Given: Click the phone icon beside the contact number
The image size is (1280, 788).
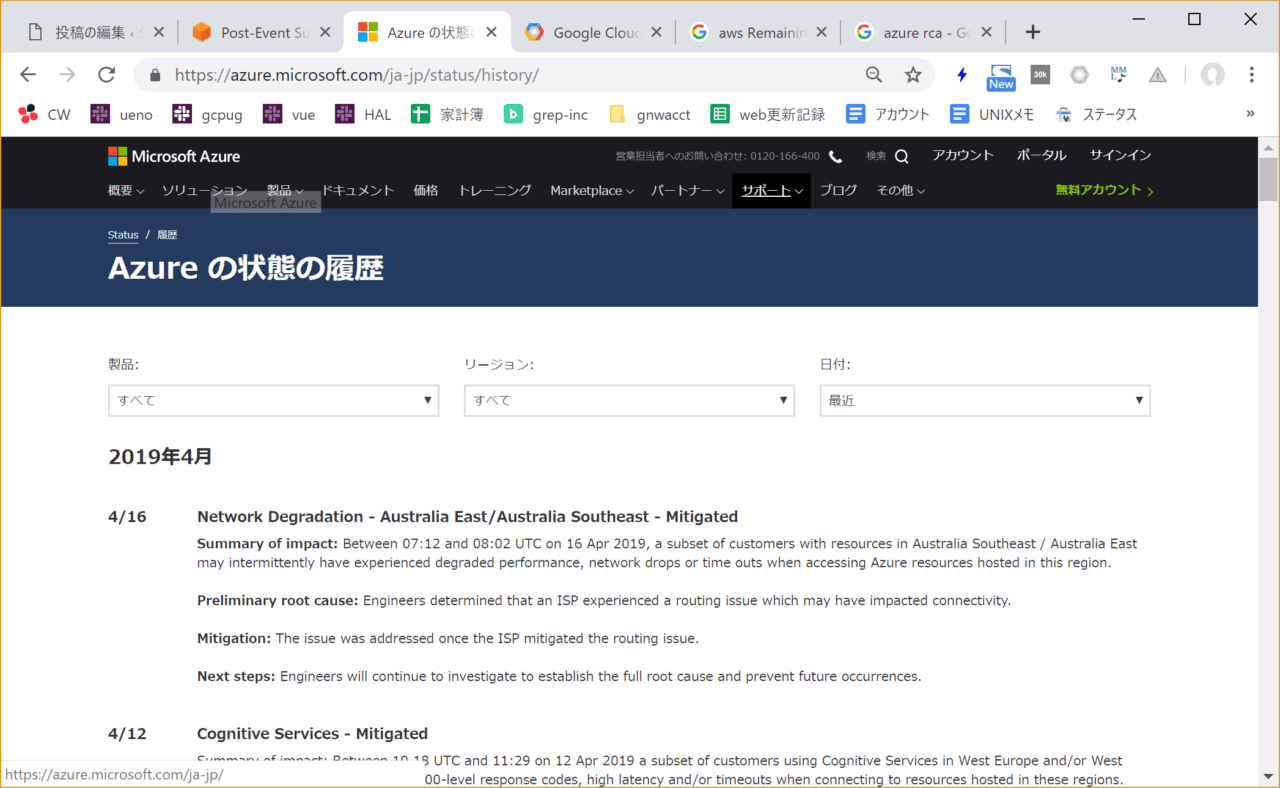Looking at the screenshot, I should [x=835, y=156].
